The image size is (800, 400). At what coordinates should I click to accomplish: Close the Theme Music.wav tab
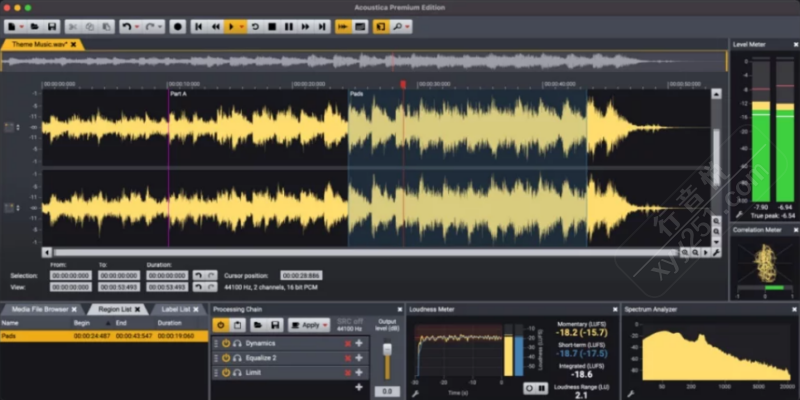coord(73,44)
